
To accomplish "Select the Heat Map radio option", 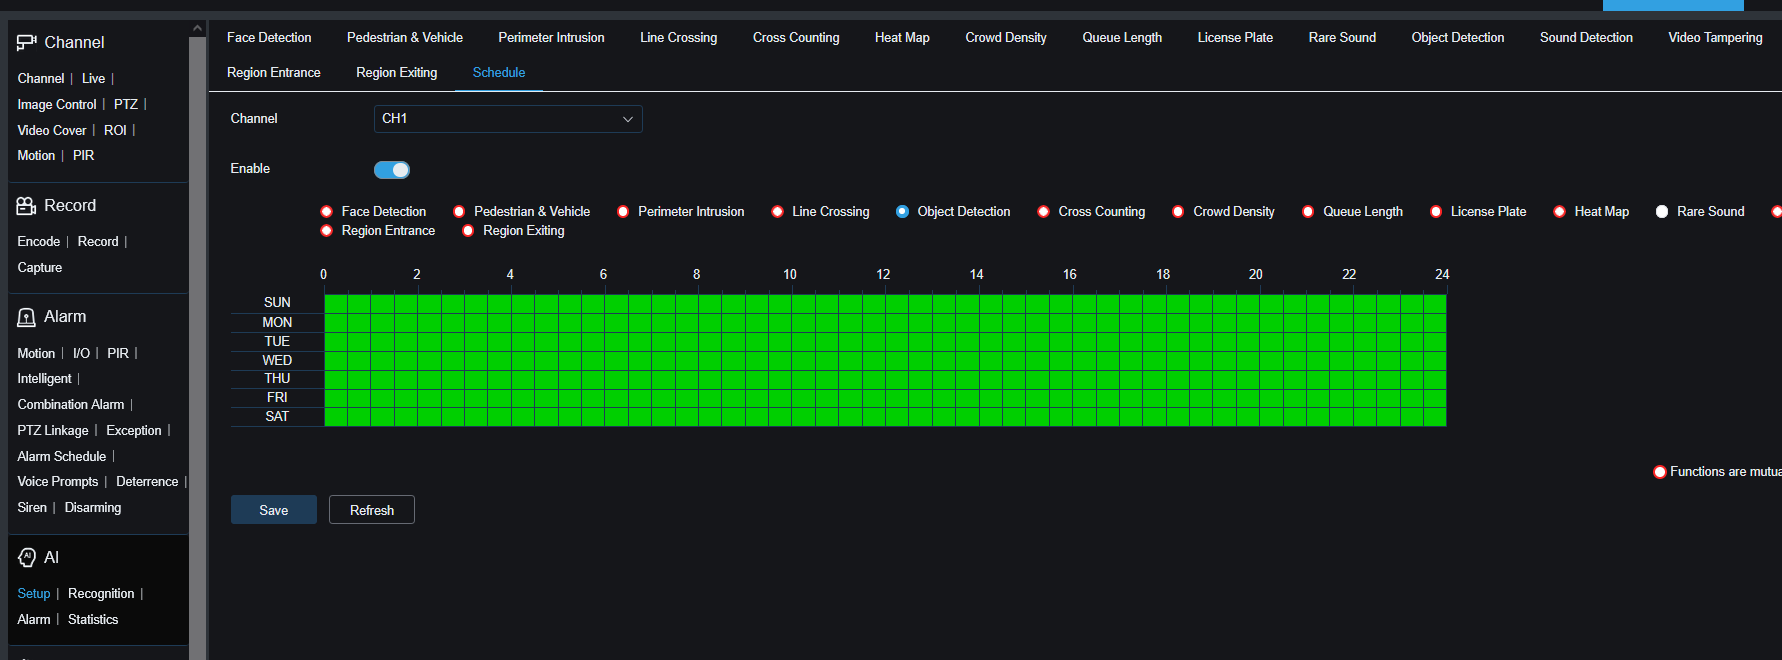I will point(1559,212).
